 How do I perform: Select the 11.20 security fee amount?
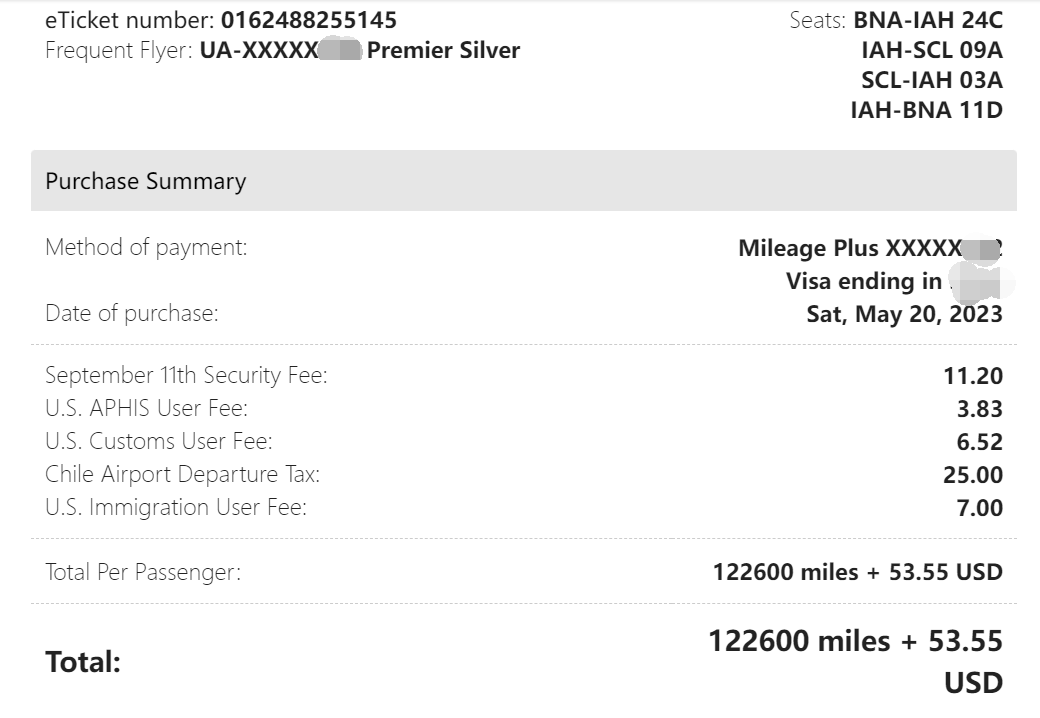[972, 376]
